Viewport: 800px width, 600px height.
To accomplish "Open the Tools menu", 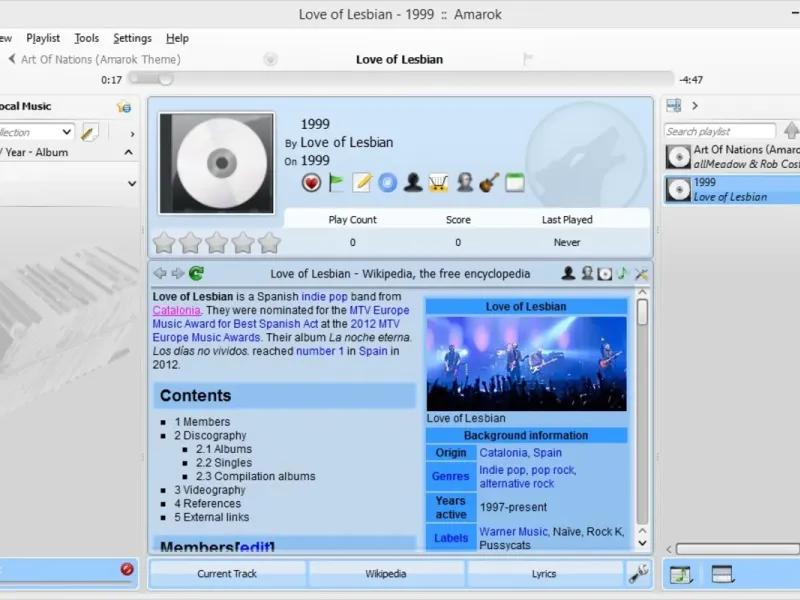I will pyautogui.click(x=87, y=38).
